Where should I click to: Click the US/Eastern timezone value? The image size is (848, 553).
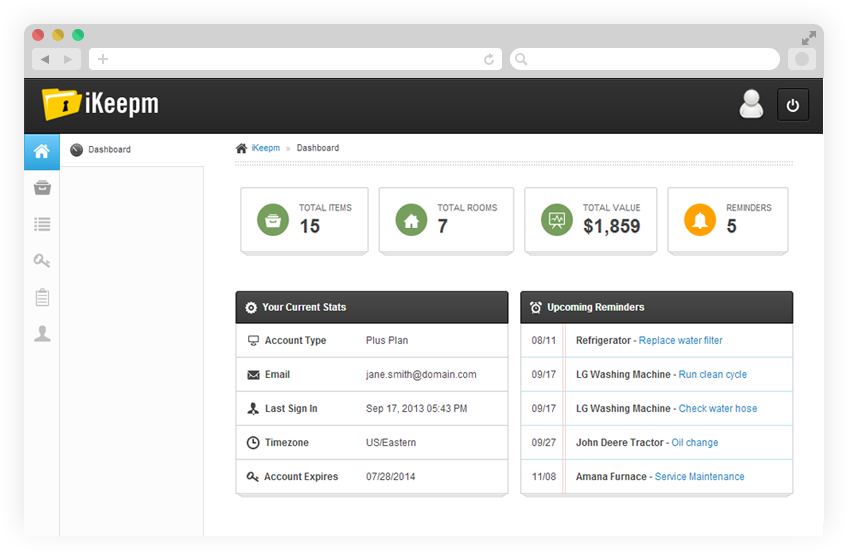pyautogui.click(x=390, y=443)
